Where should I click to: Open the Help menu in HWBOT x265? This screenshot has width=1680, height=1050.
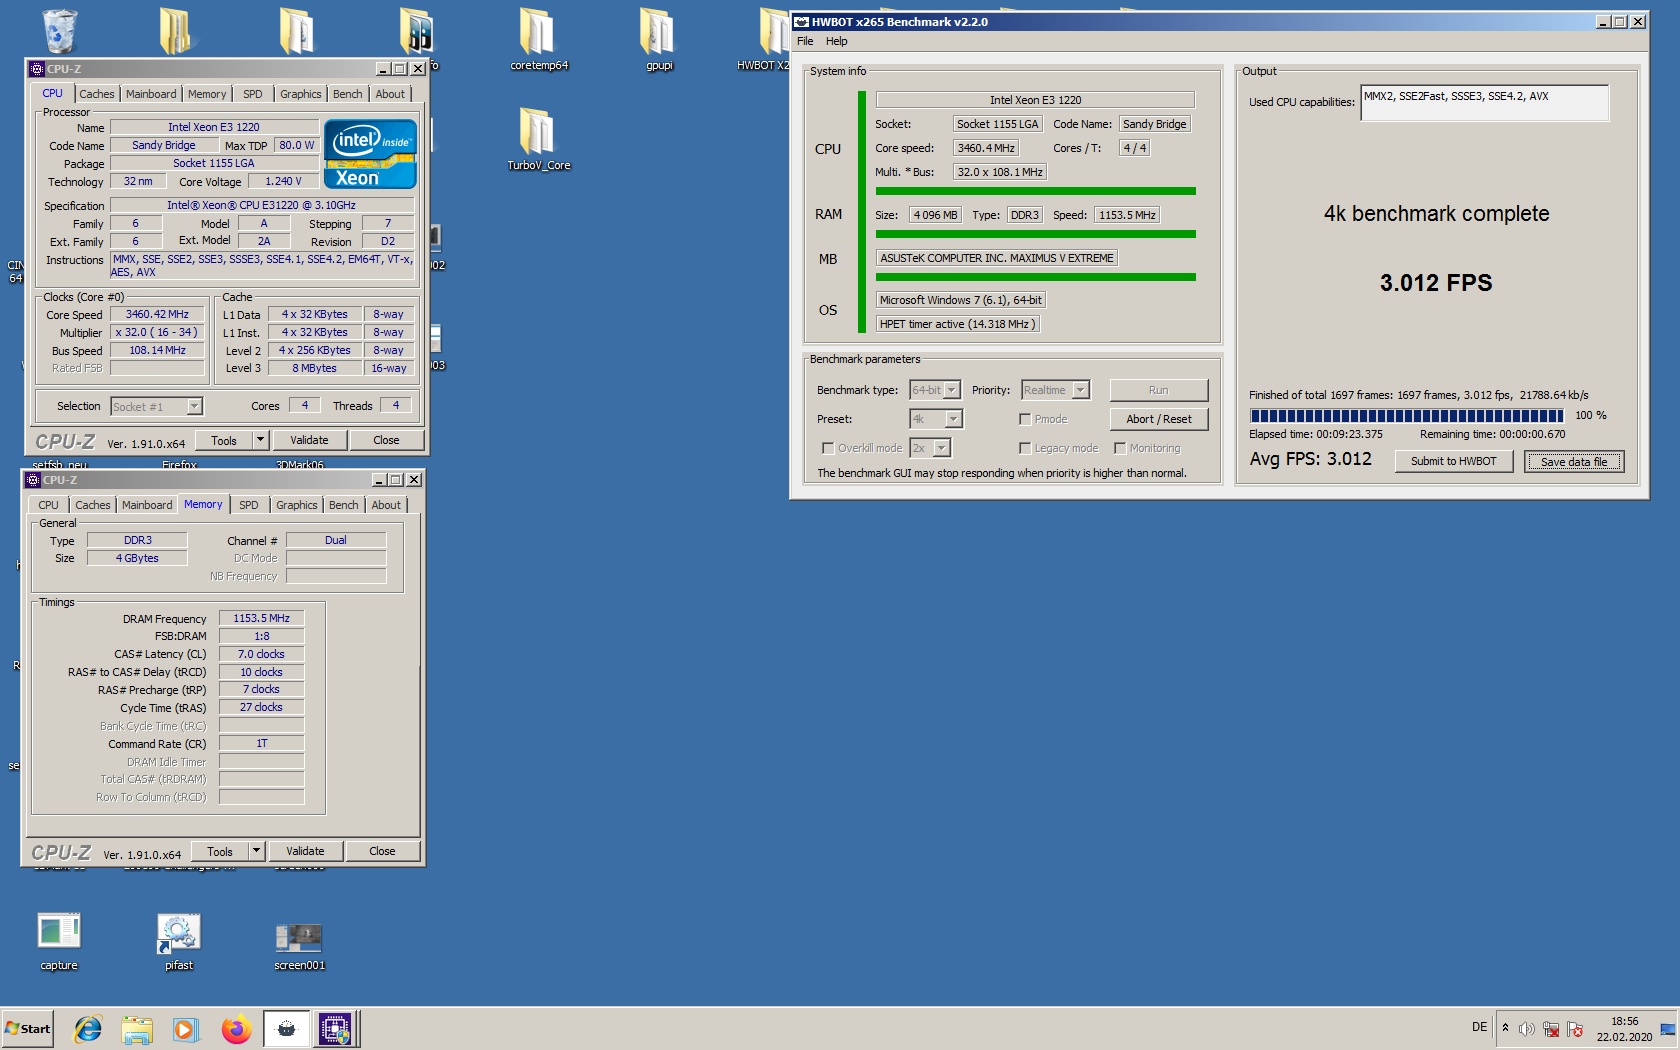(x=837, y=41)
